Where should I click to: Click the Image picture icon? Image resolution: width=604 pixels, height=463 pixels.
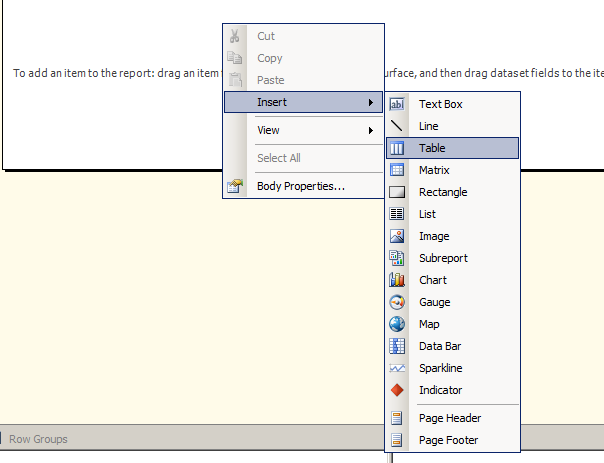(x=397, y=236)
